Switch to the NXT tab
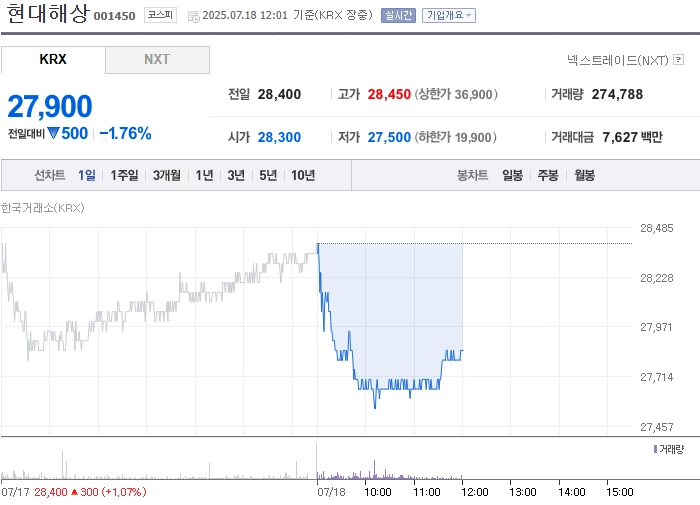The width and height of the screenshot is (700, 505). click(157, 59)
